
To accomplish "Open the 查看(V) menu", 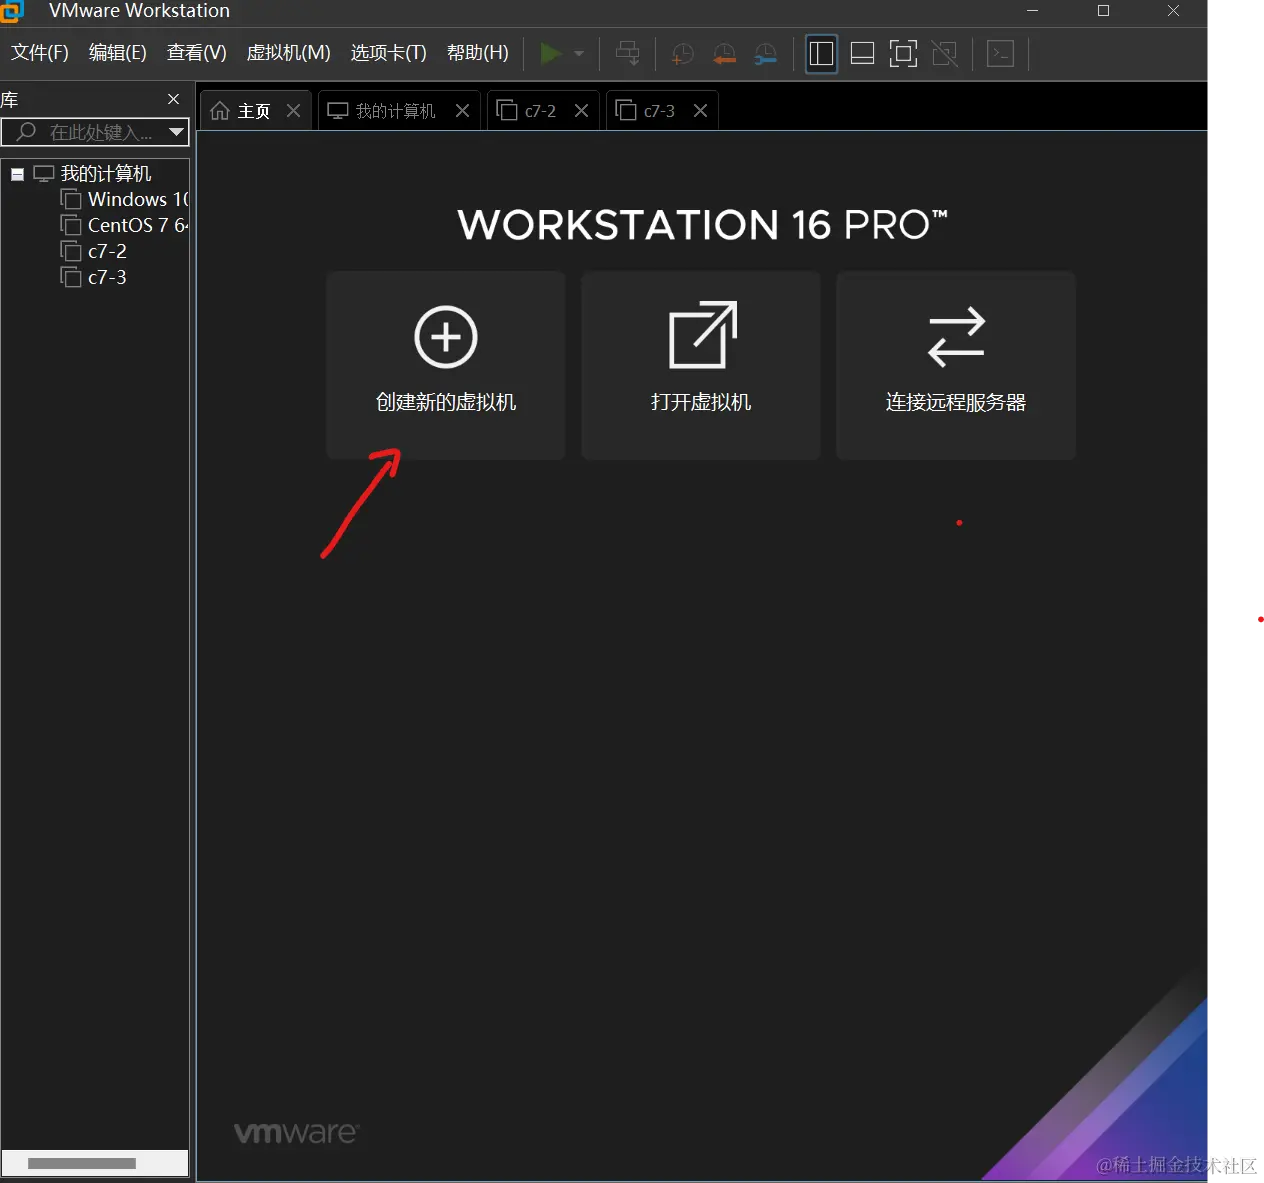I will 197,53.
